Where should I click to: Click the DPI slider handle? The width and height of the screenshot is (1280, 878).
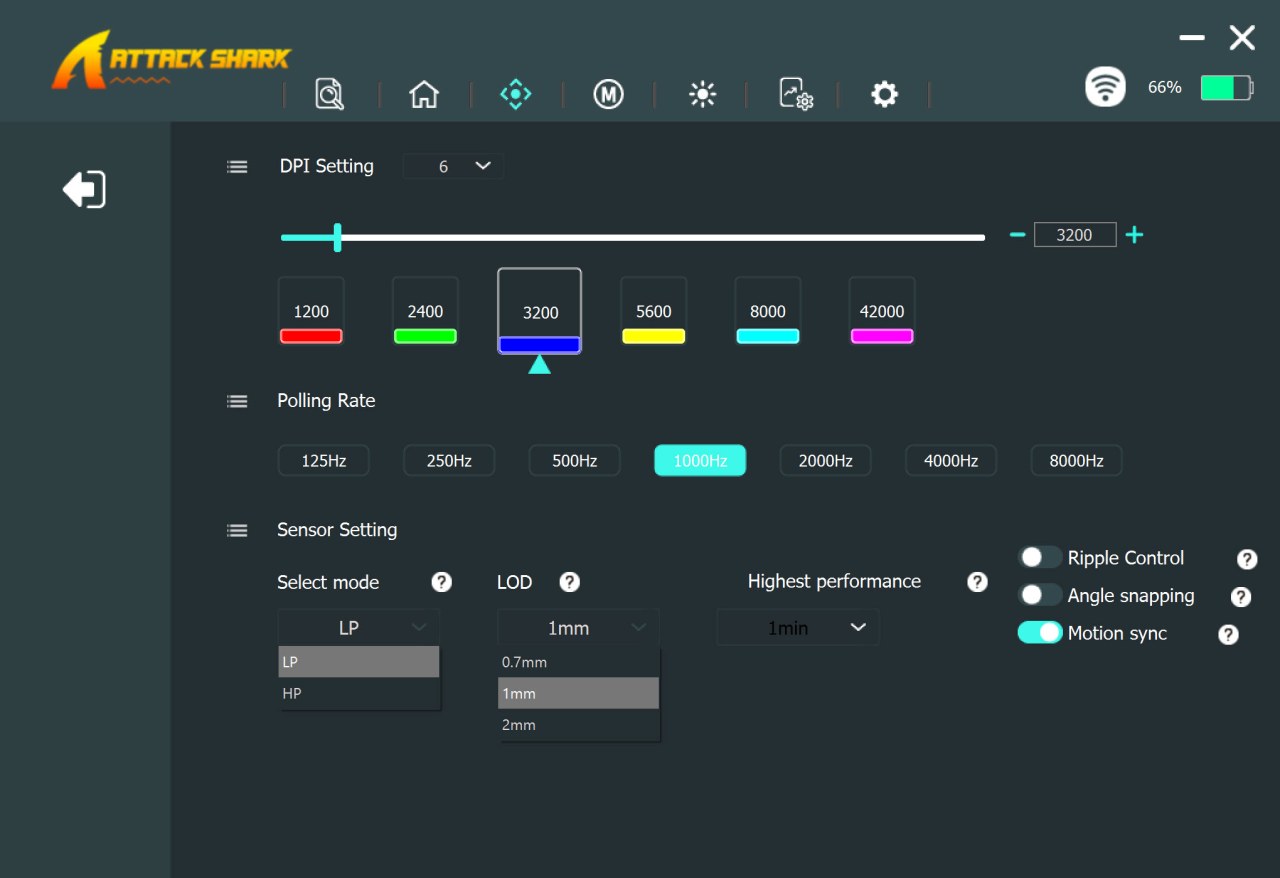(338, 237)
